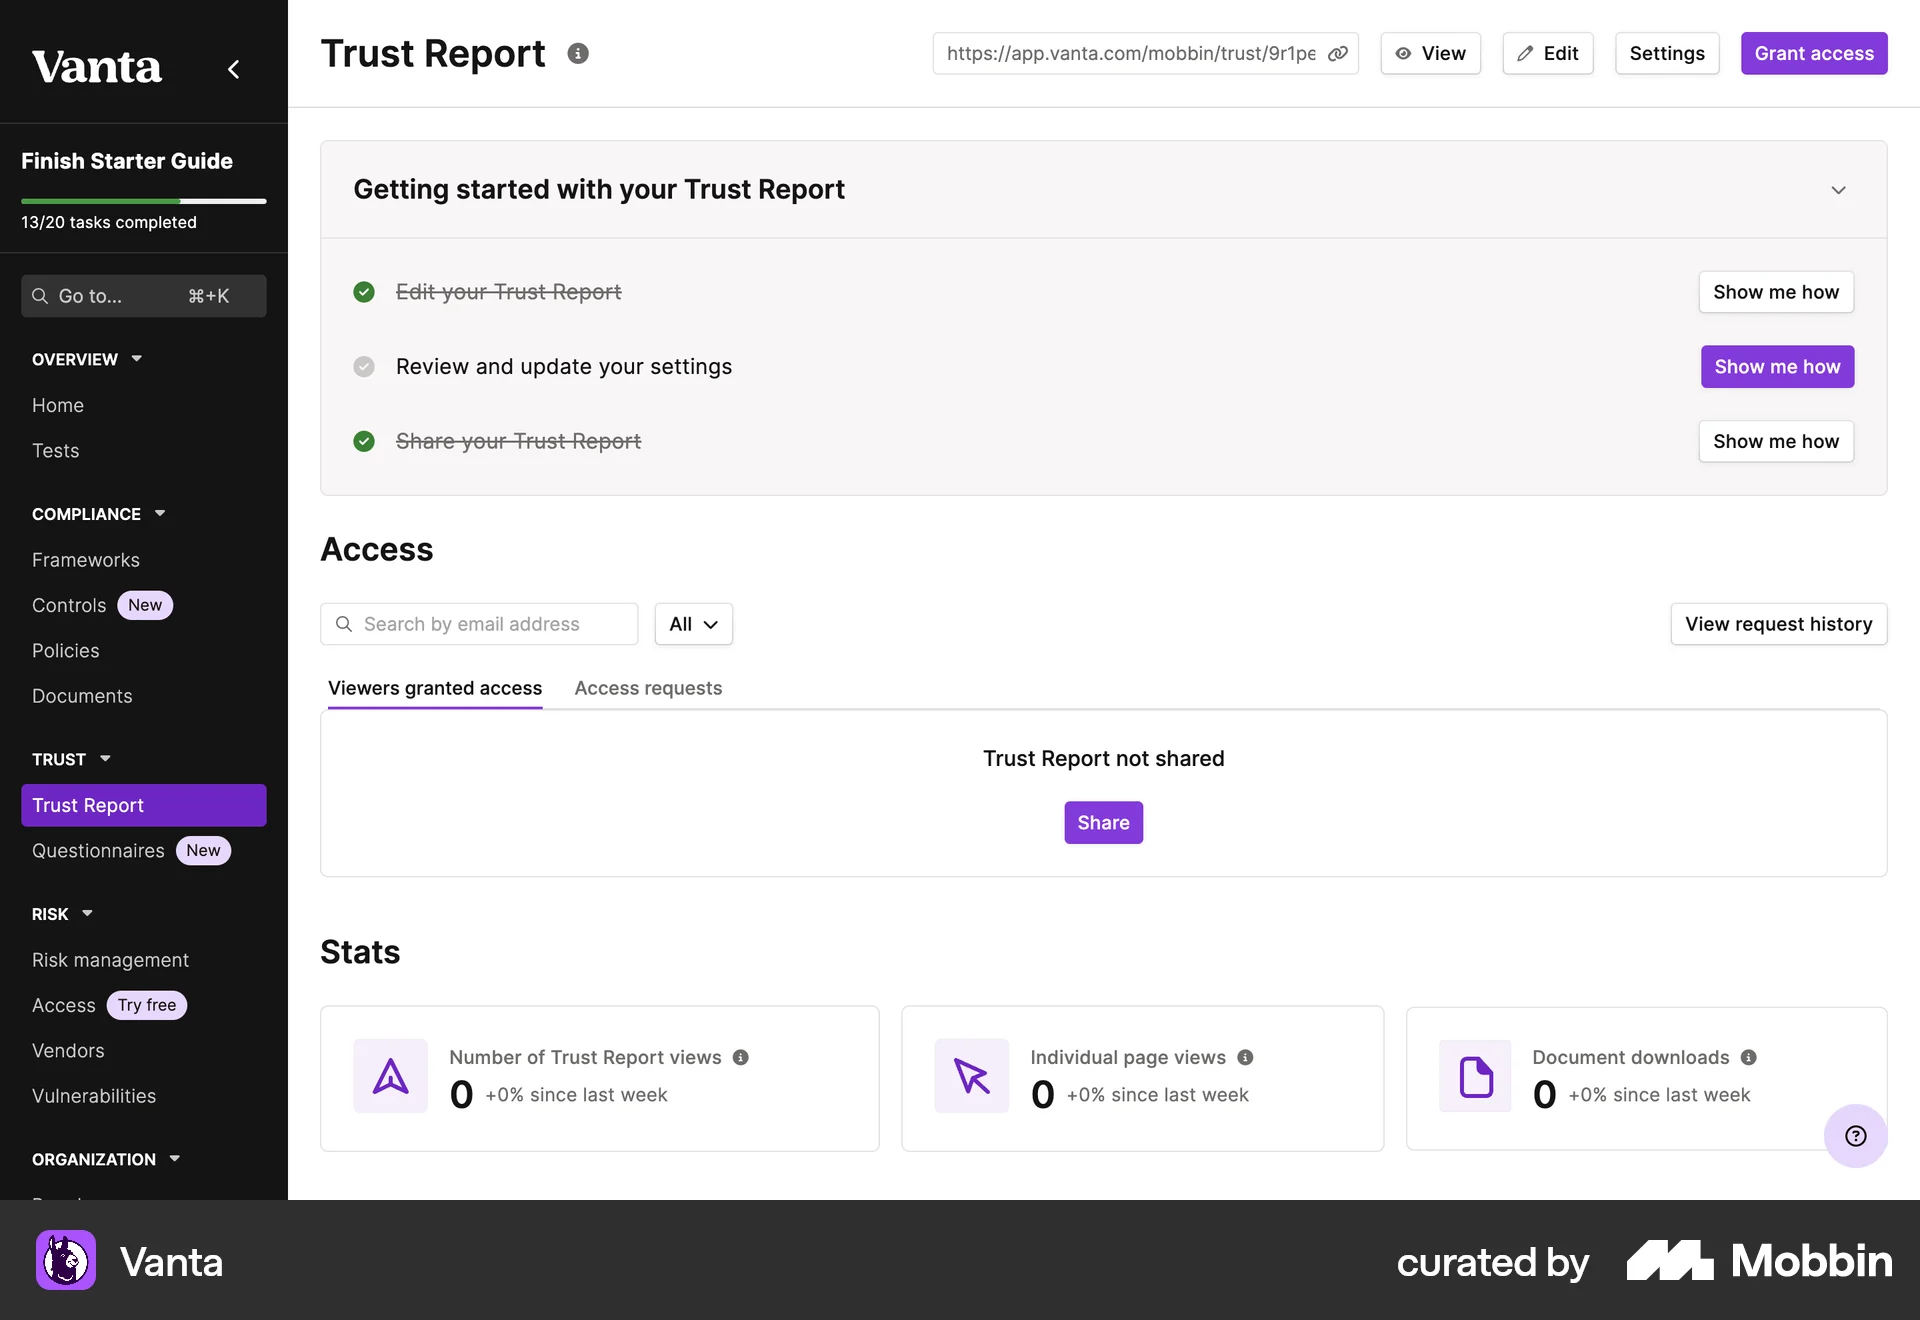Open Questionnaires in the sidebar

[98, 851]
